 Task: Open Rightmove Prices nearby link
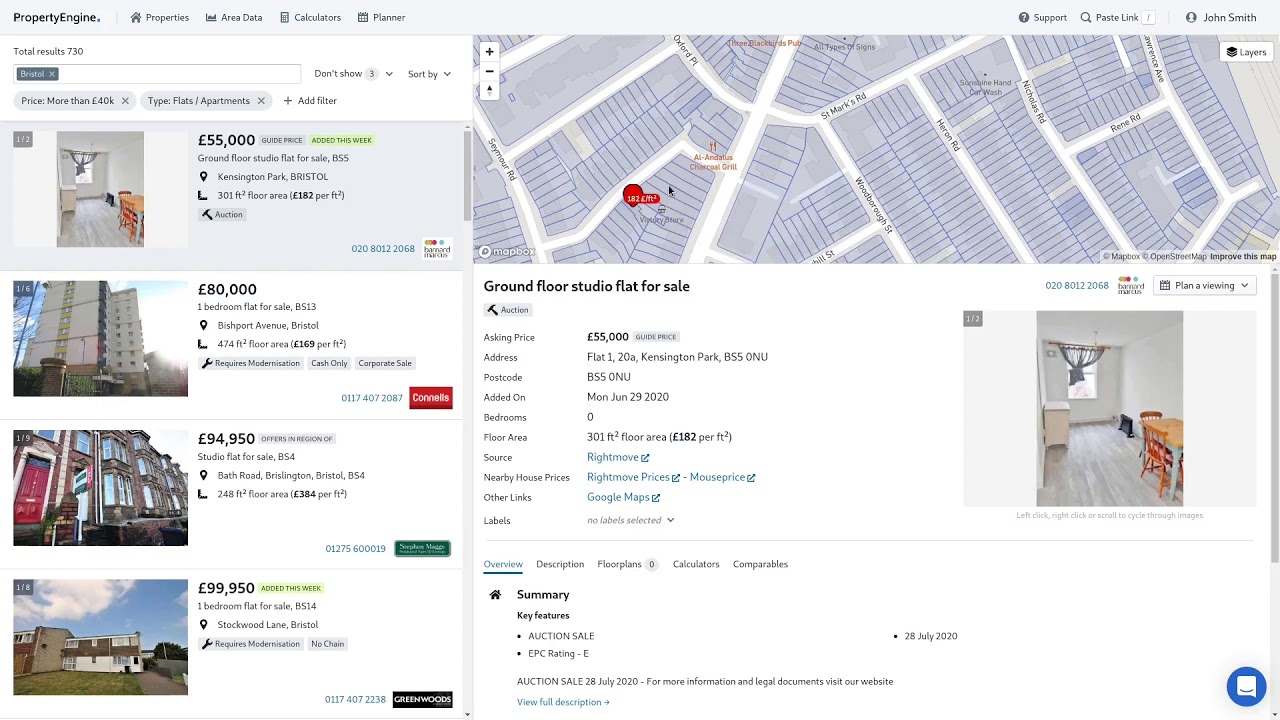point(633,477)
